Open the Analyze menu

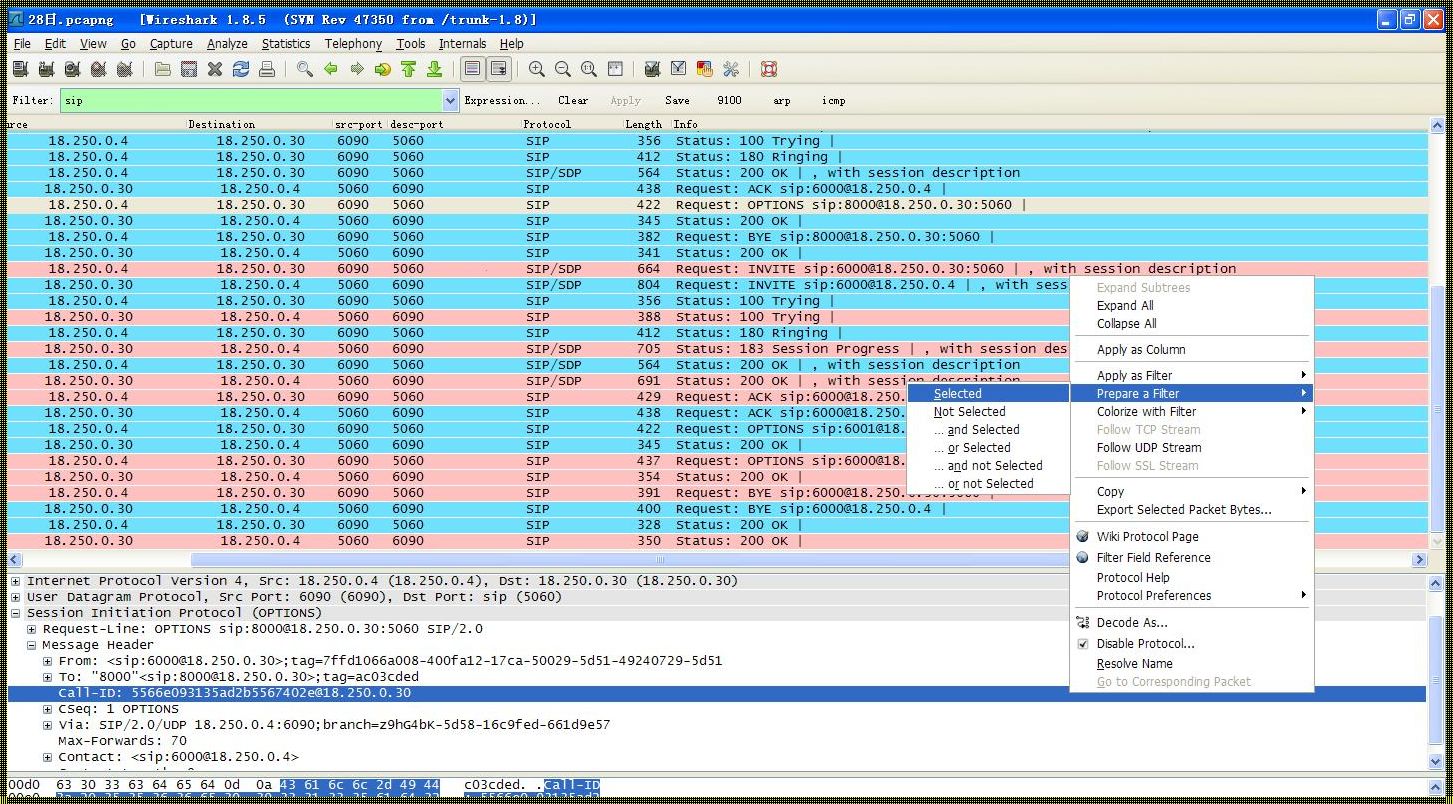(x=227, y=44)
